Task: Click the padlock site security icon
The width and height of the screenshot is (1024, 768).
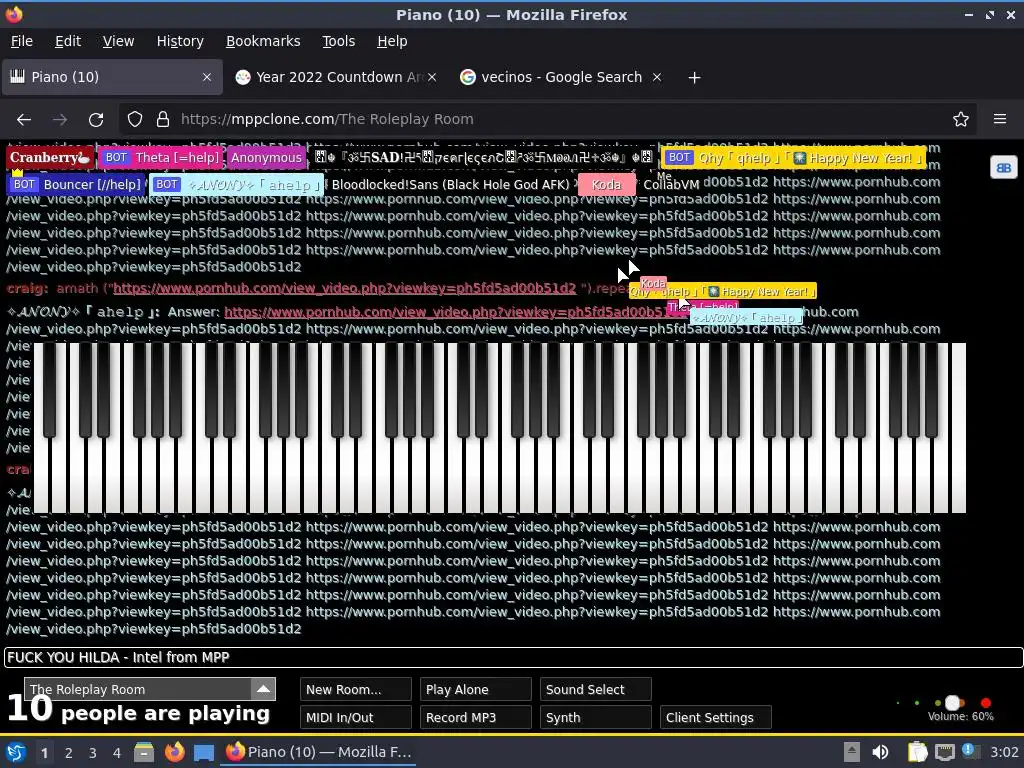Action: click(163, 120)
